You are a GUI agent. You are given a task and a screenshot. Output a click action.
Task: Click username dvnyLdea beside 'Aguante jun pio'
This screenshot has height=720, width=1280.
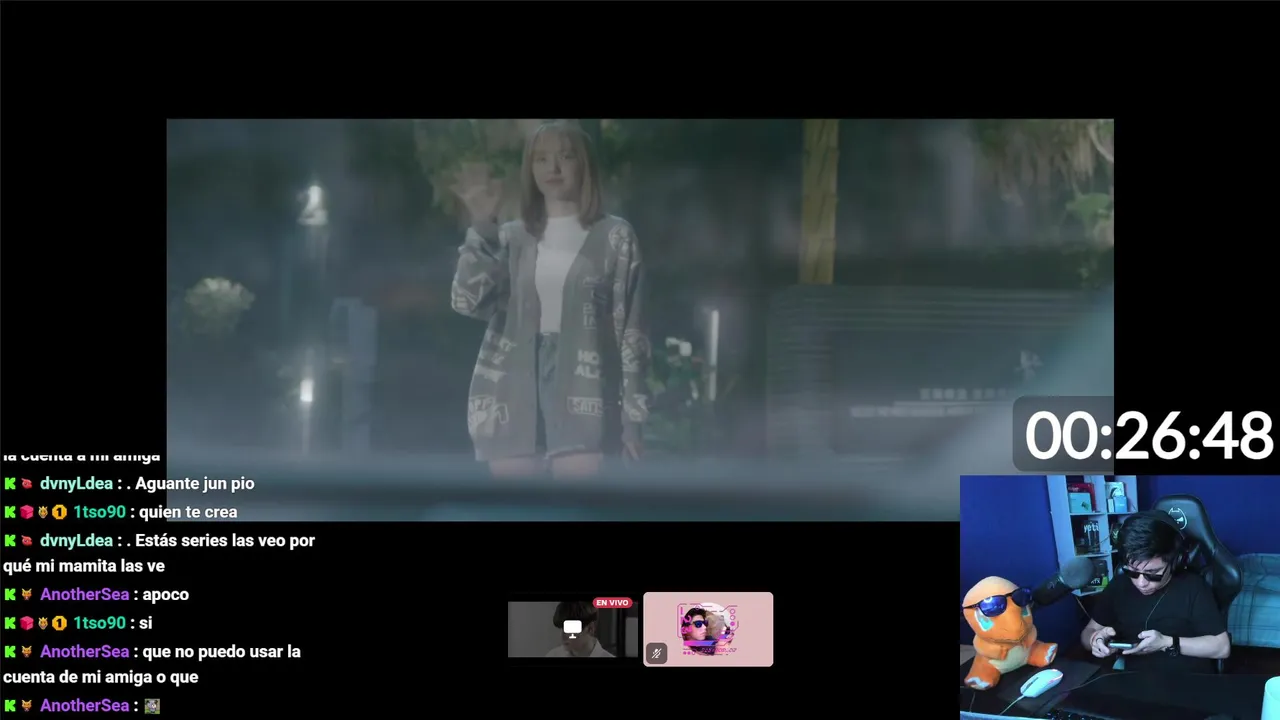[76, 484]
